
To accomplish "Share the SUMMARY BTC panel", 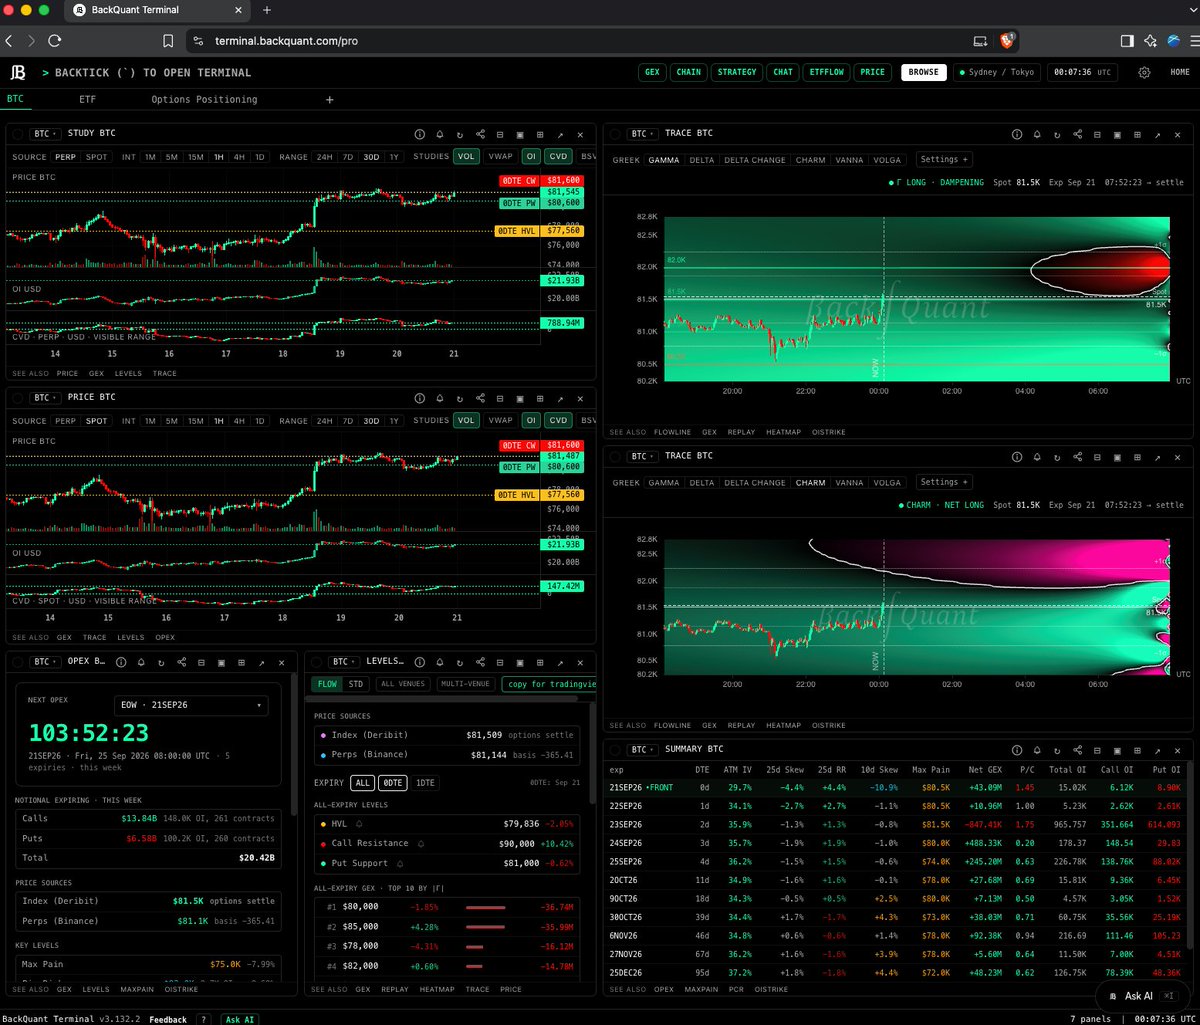I will pyautogui.click(x=1077, y=749).
